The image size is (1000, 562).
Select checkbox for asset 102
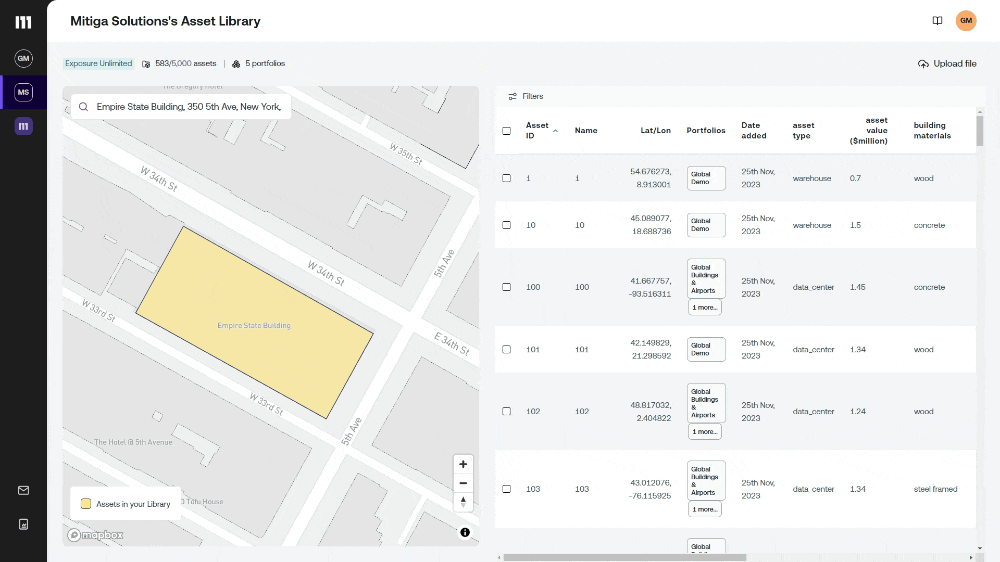pyautogui.click(x=506, y=411)
